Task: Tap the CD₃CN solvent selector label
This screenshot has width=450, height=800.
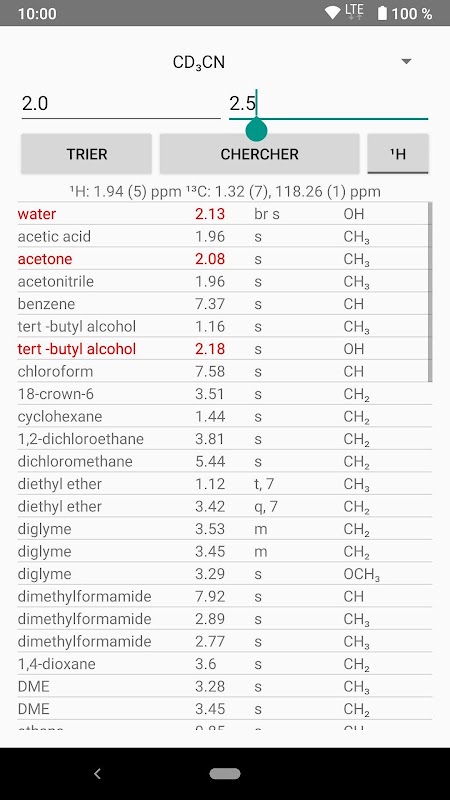Action: (x=199, y=63)
